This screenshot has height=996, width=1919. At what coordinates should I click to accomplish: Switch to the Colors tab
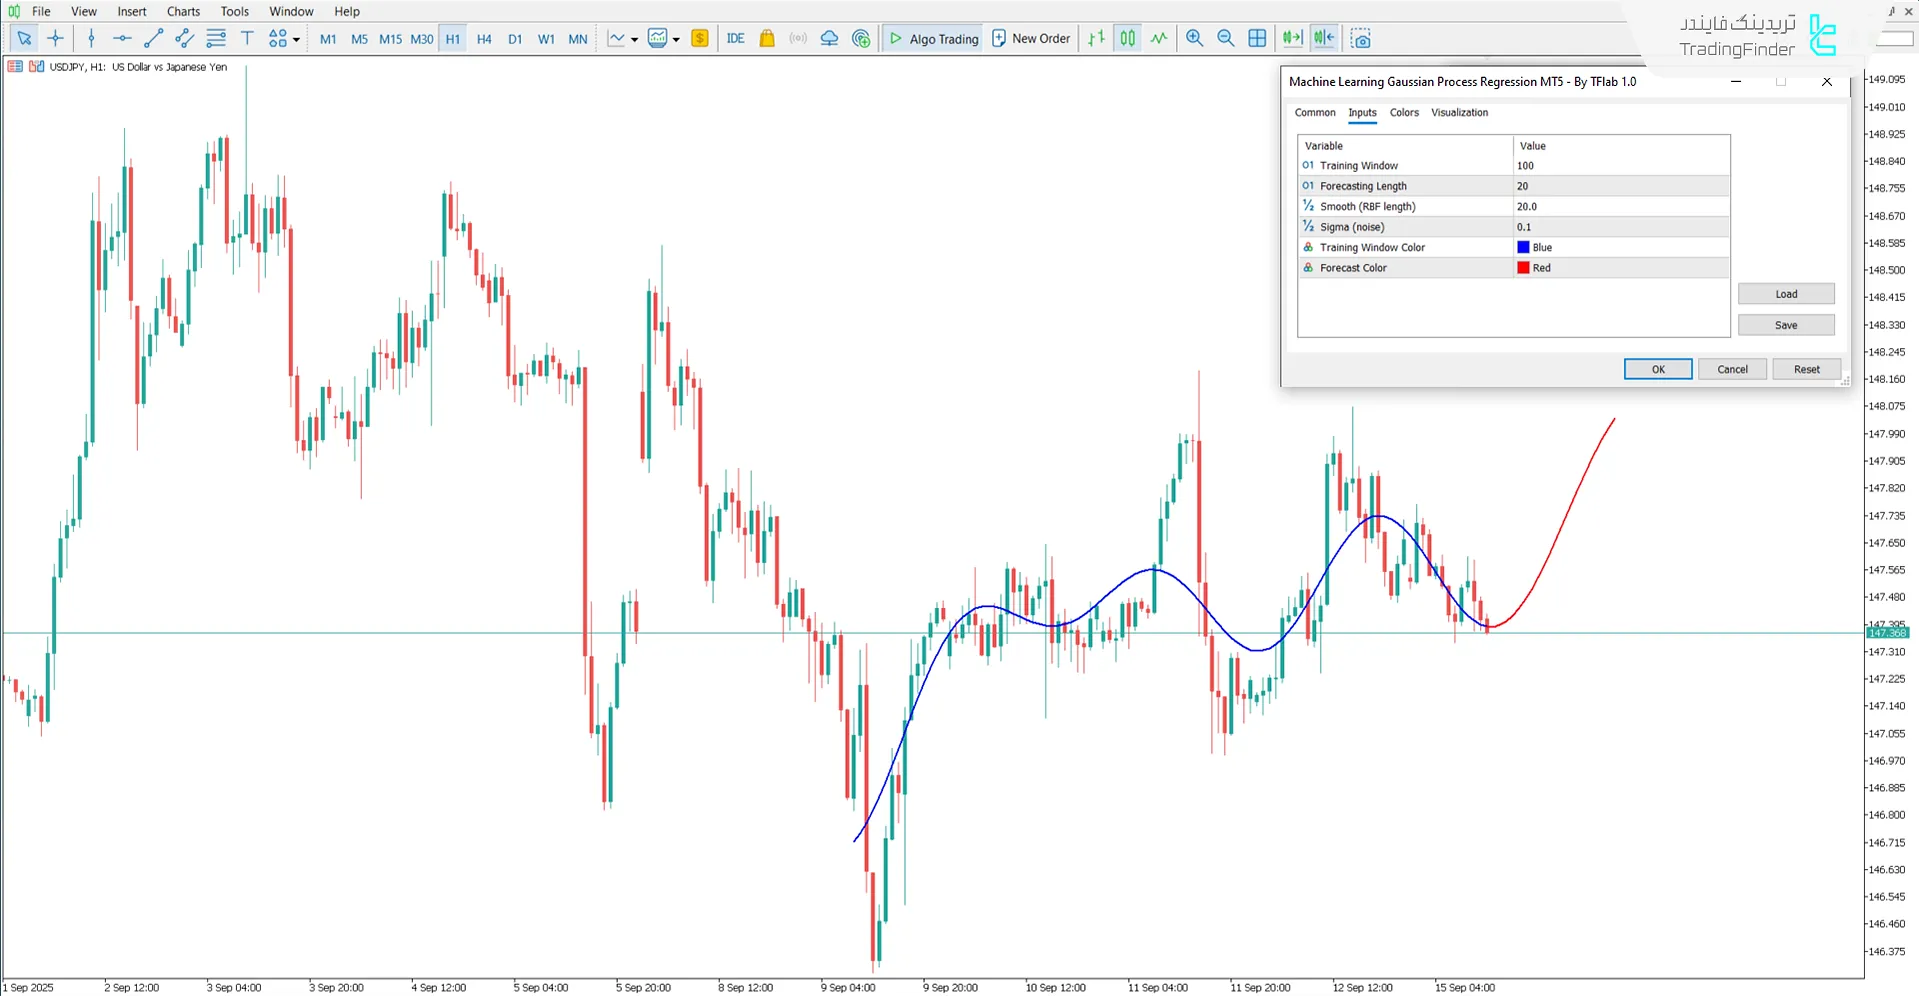coord(1403,113)
